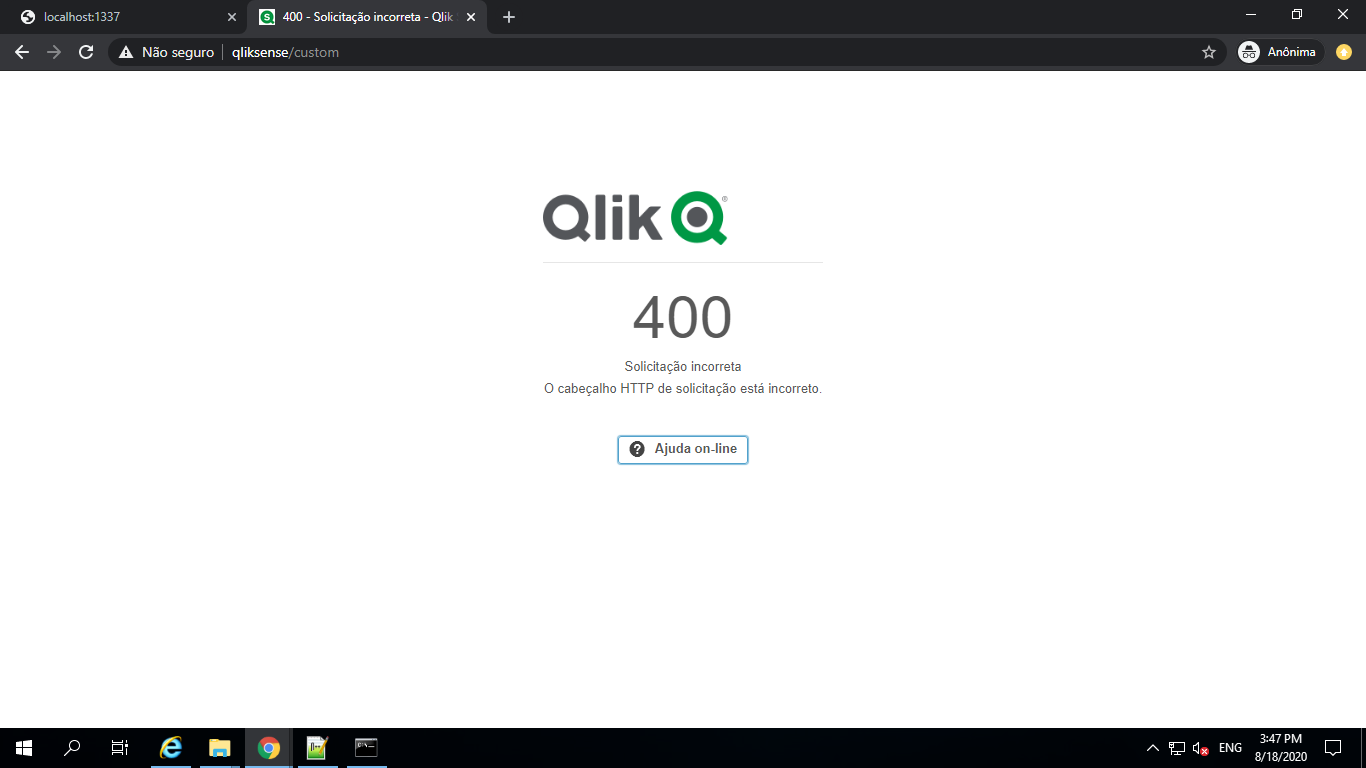
Task: Launch Internet Explorer from the taskbar
Action: point(171,748)
